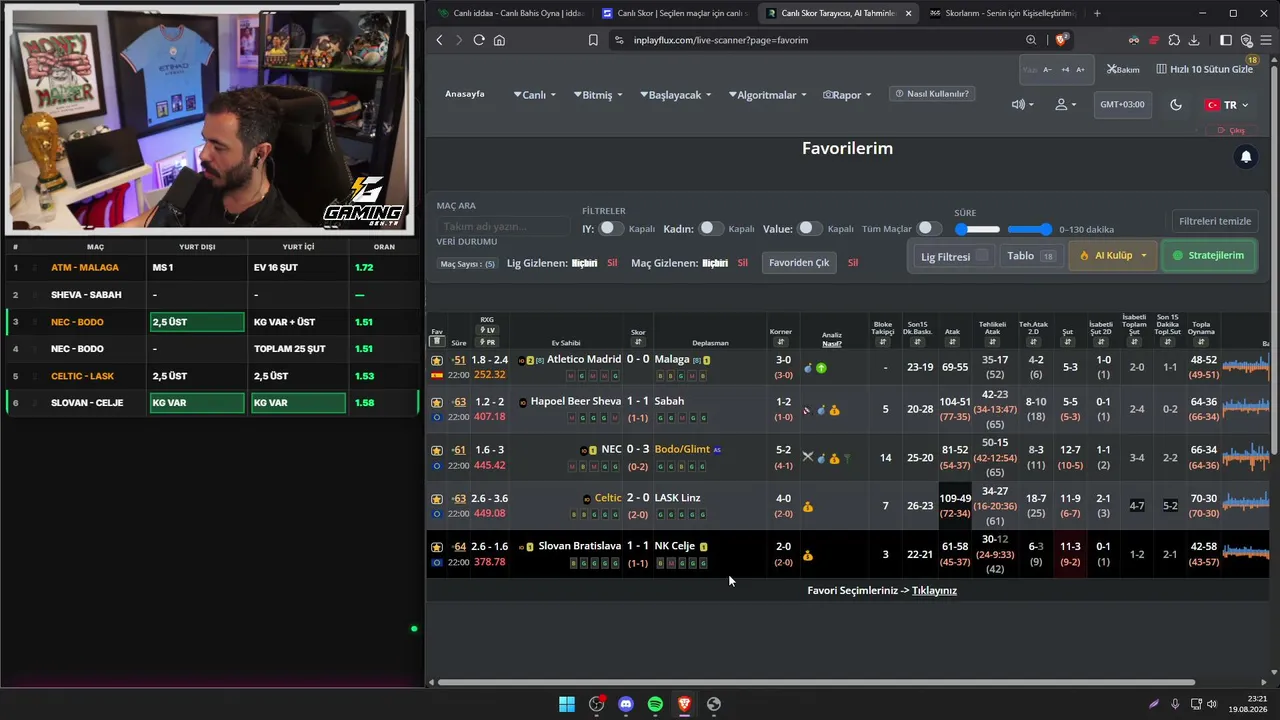Open Stratejilerim button
The image size is (1280, 720).
pos(1208,256)
